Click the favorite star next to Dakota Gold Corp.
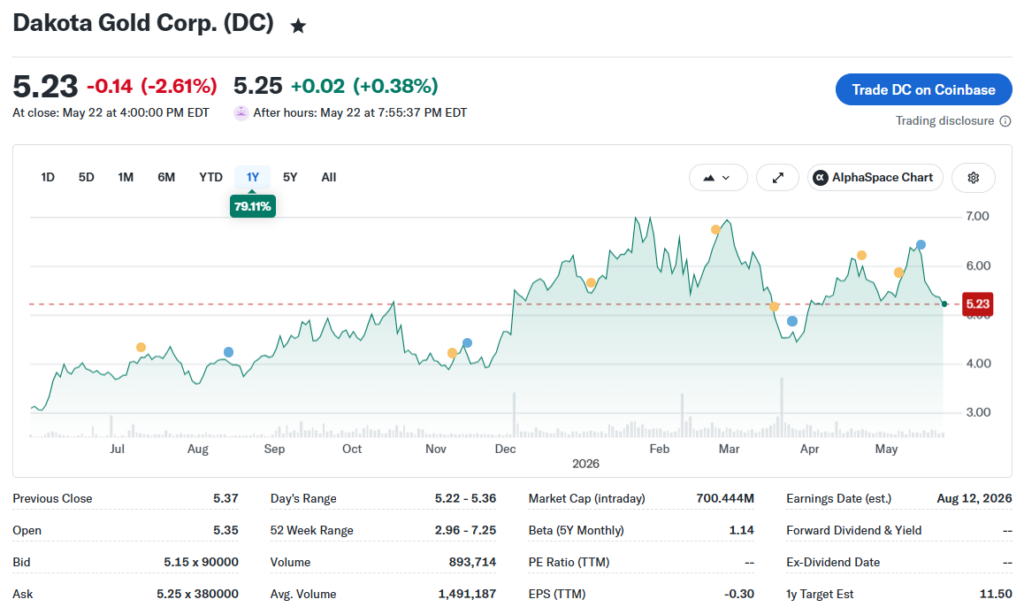1024x615 pixels. [298, 26]
